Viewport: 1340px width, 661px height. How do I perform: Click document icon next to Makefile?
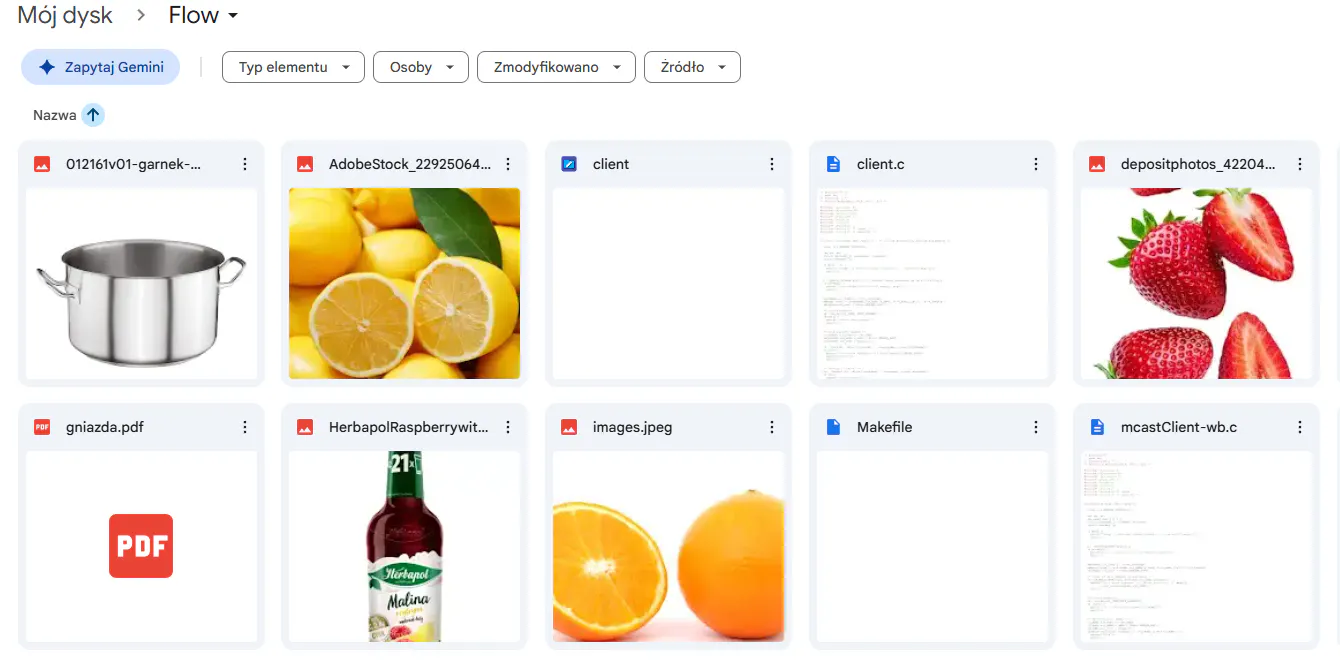834,427
